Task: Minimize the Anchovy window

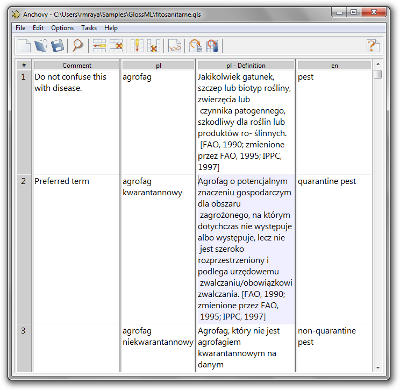Action: click(x=339, y=12)
